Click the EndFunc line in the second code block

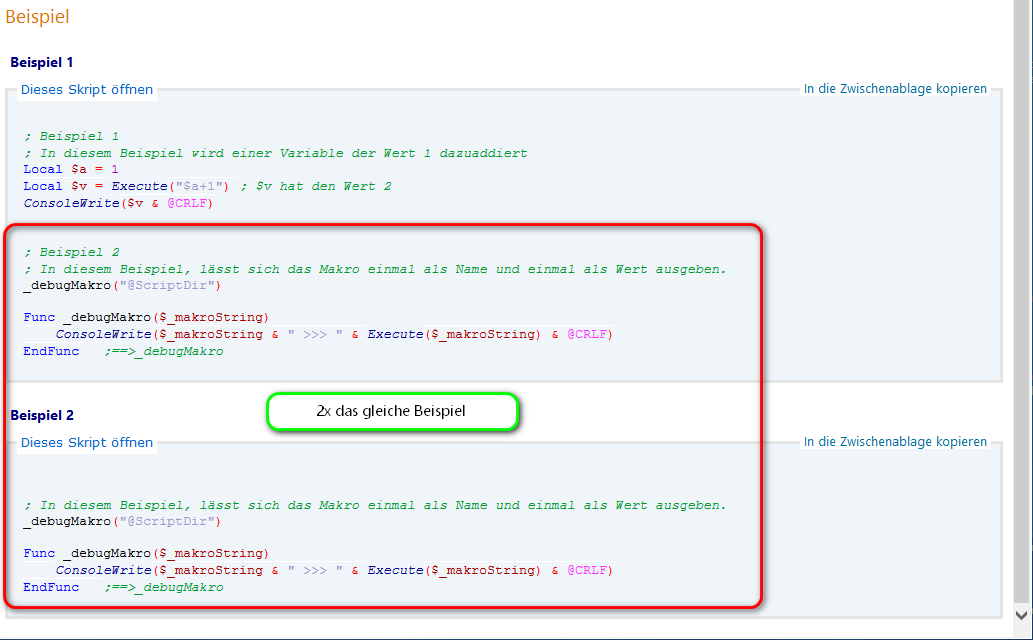[51, 587]
